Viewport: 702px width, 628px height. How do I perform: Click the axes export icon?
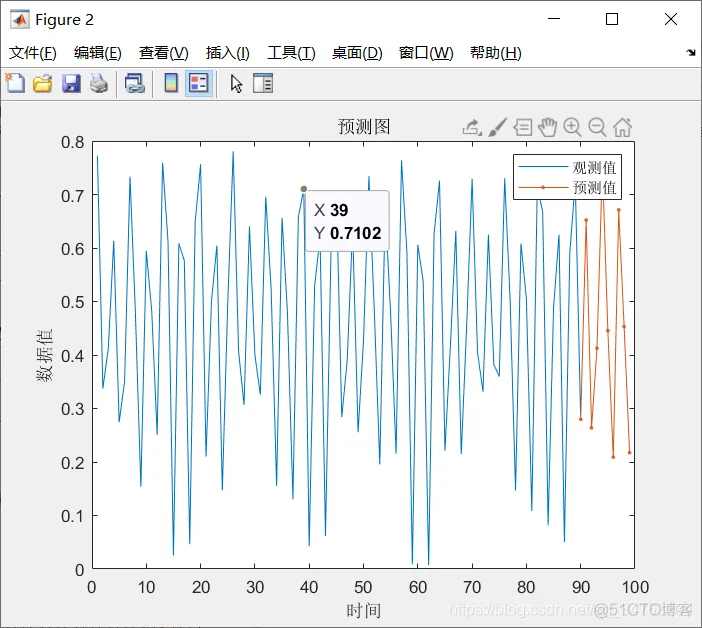(x=472, y=128)
